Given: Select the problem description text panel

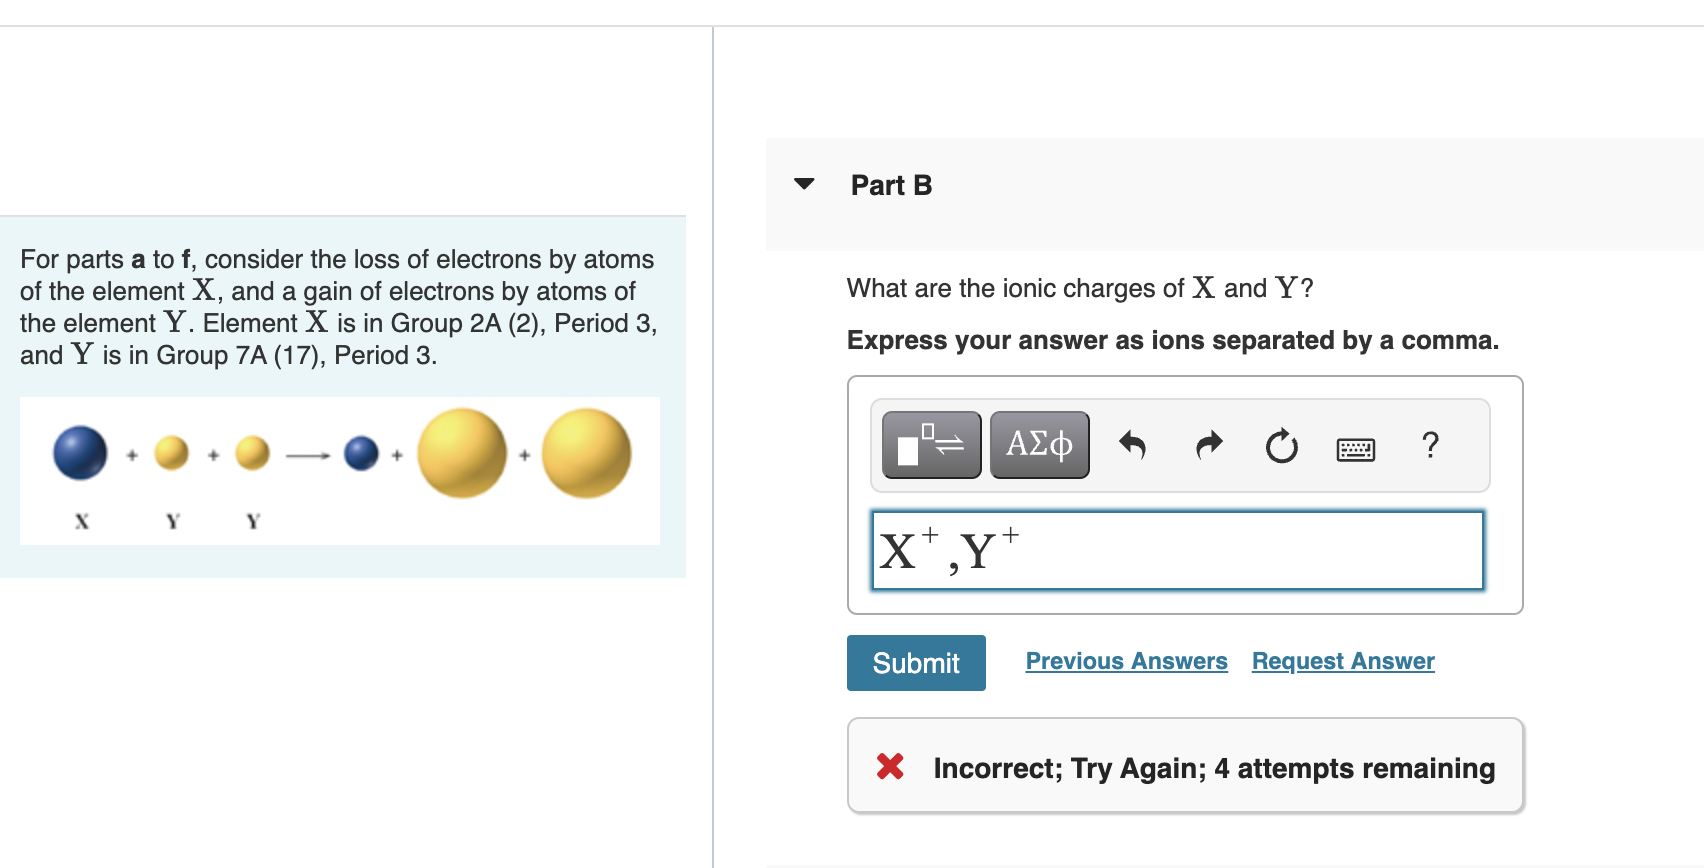Looking at the screenshot, I should 338,307.
